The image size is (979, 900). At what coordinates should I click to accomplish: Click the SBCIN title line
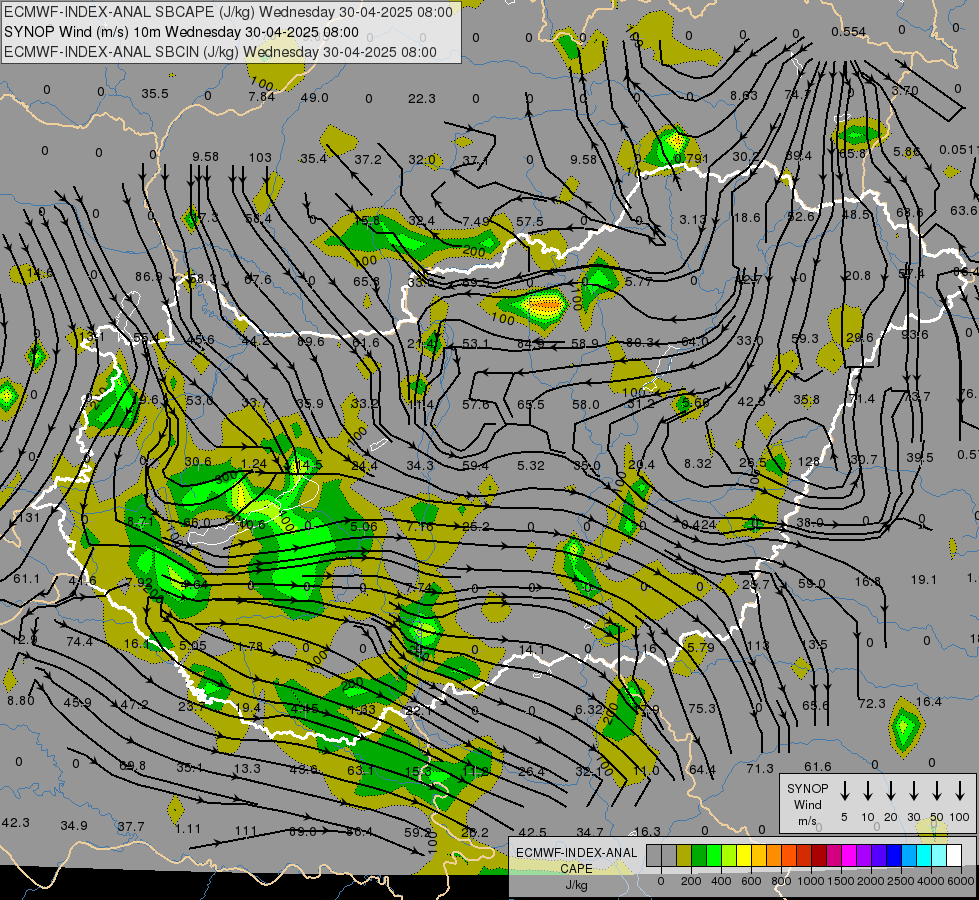click(220, 52)
